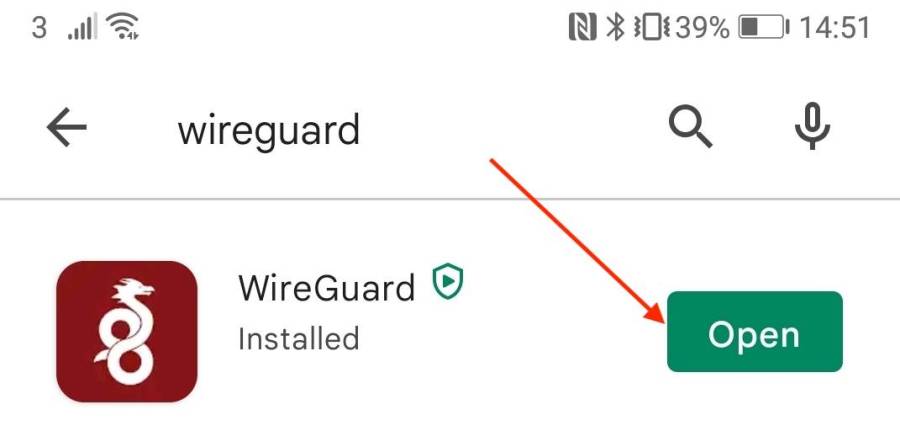Image resolution: width=900 pixels, height=447 pixels.
Task: Start voice search with microphone icon
Action: click(812, 128)
